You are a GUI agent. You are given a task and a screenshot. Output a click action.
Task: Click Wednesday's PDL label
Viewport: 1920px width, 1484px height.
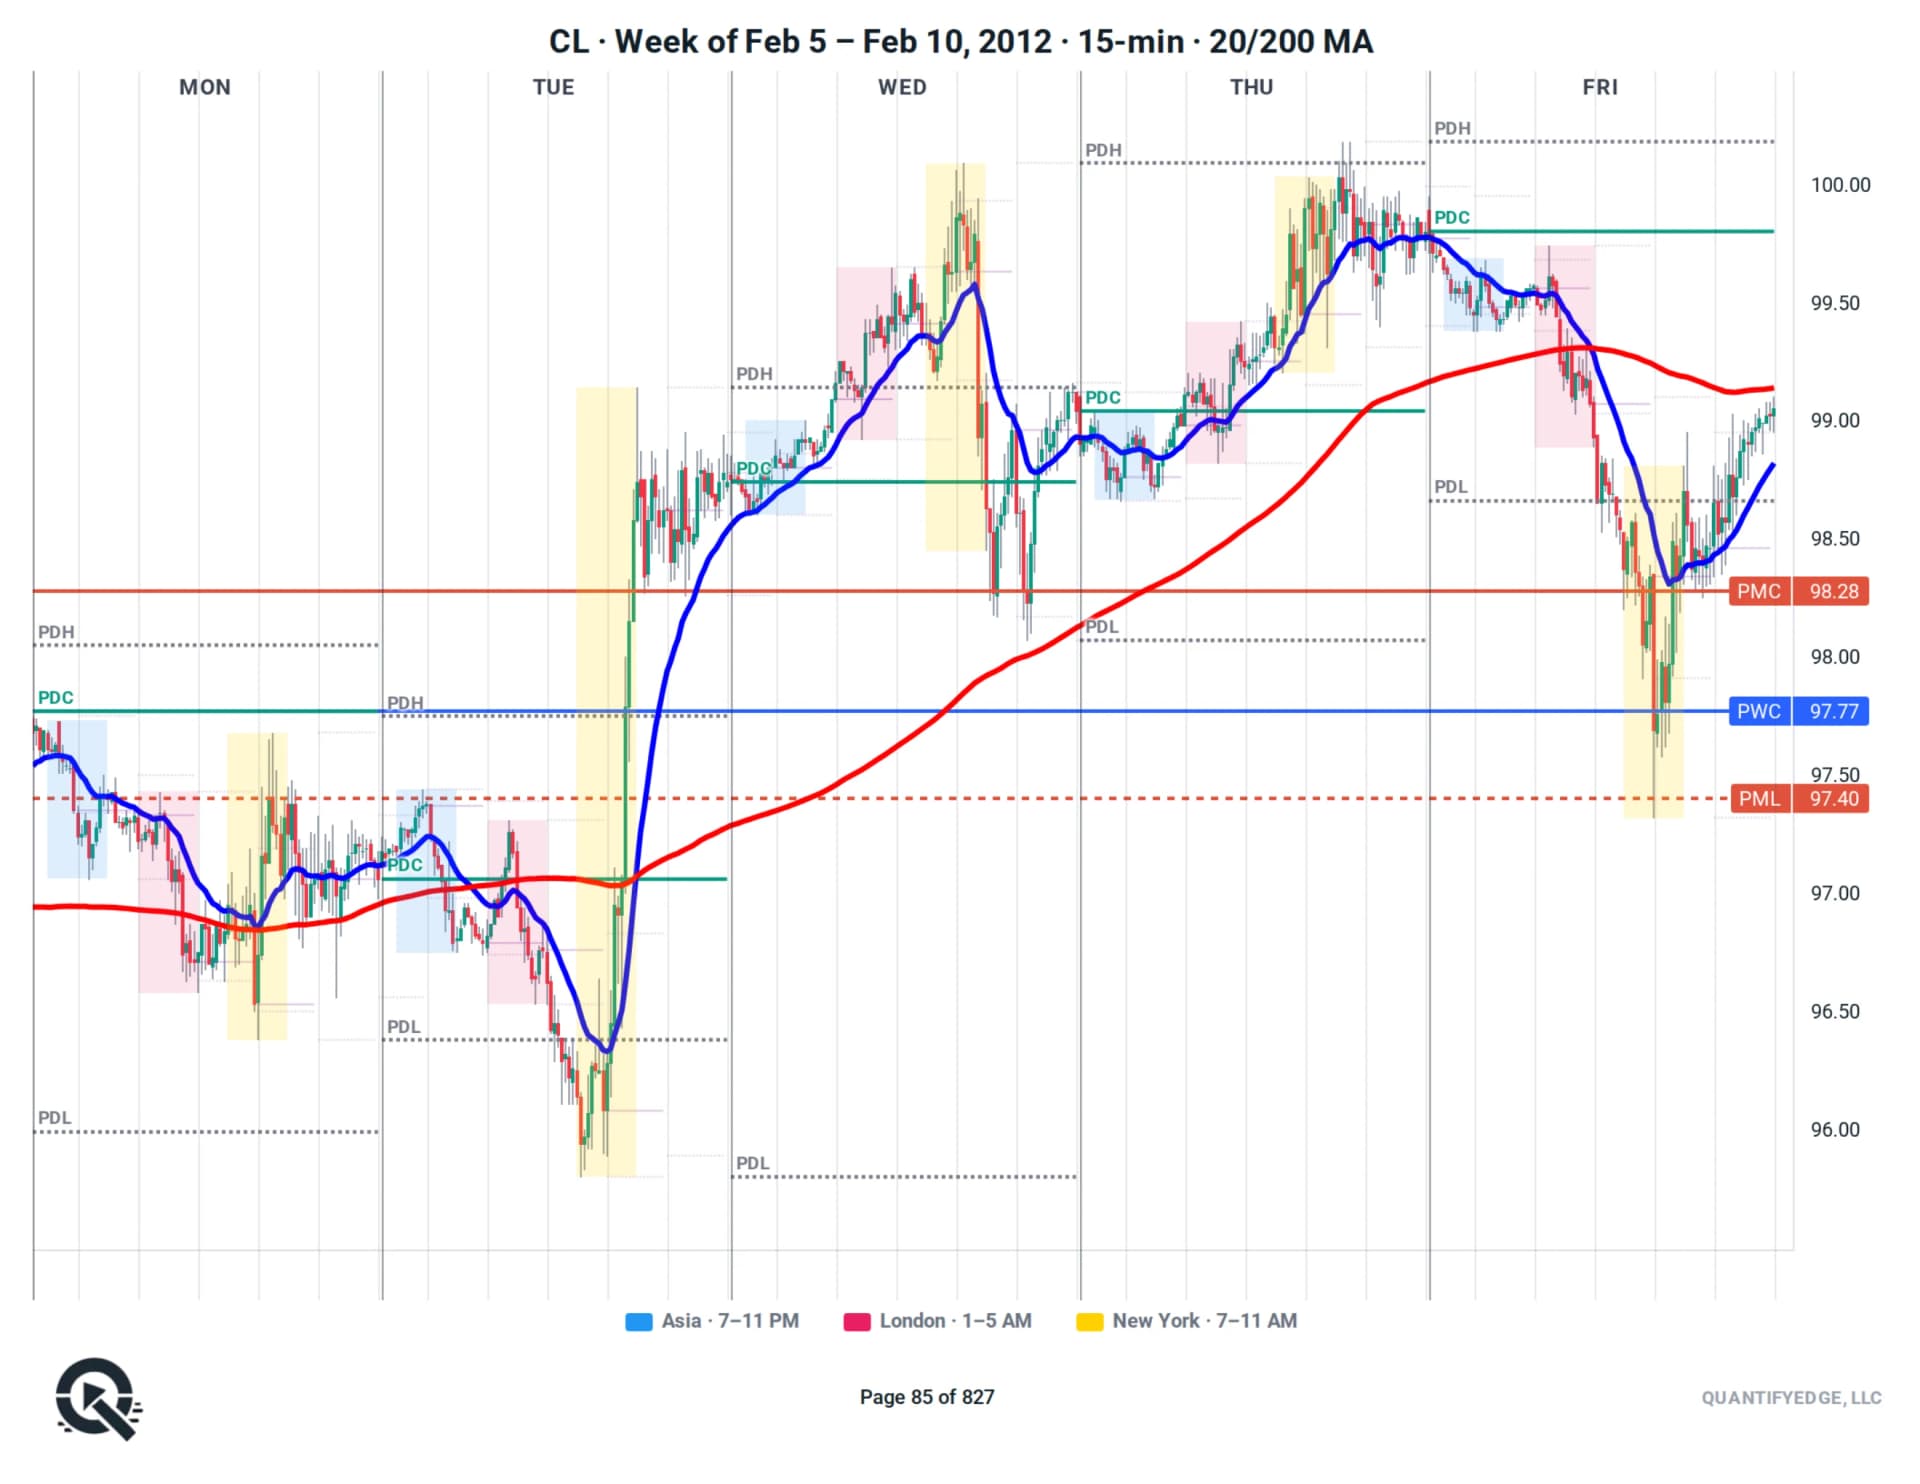click(753, 1163)
